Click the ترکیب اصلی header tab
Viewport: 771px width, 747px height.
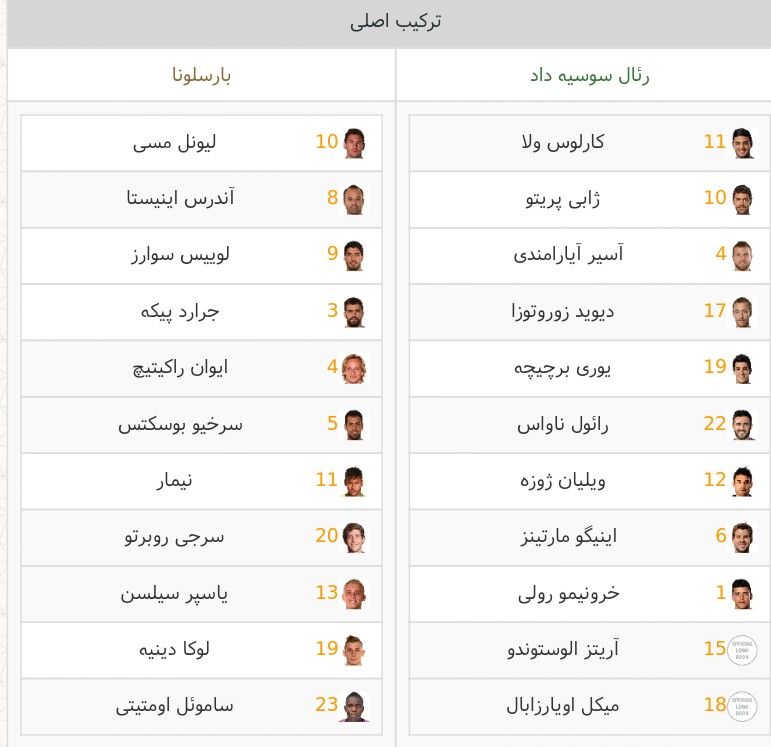point(396,22)
